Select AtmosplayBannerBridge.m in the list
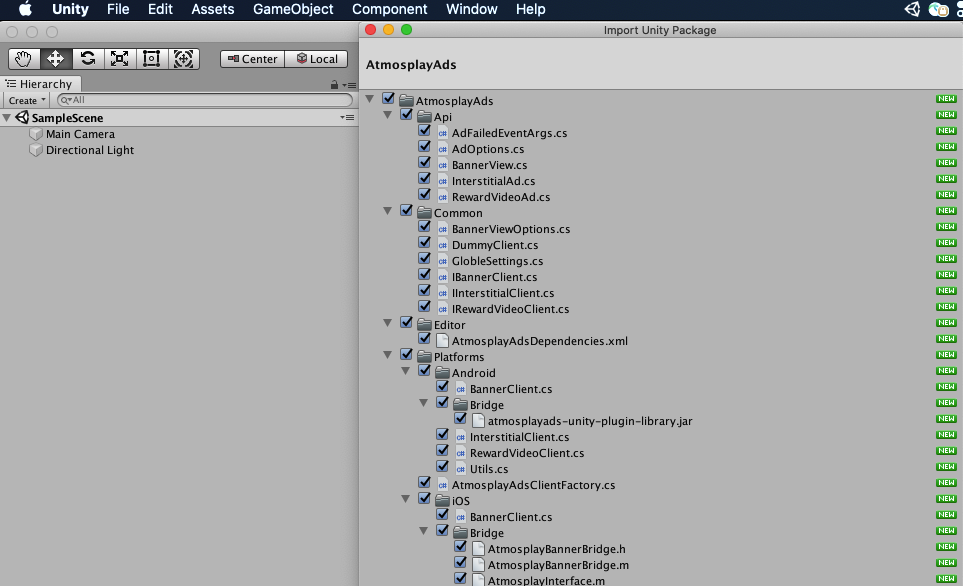 point(558,565)
